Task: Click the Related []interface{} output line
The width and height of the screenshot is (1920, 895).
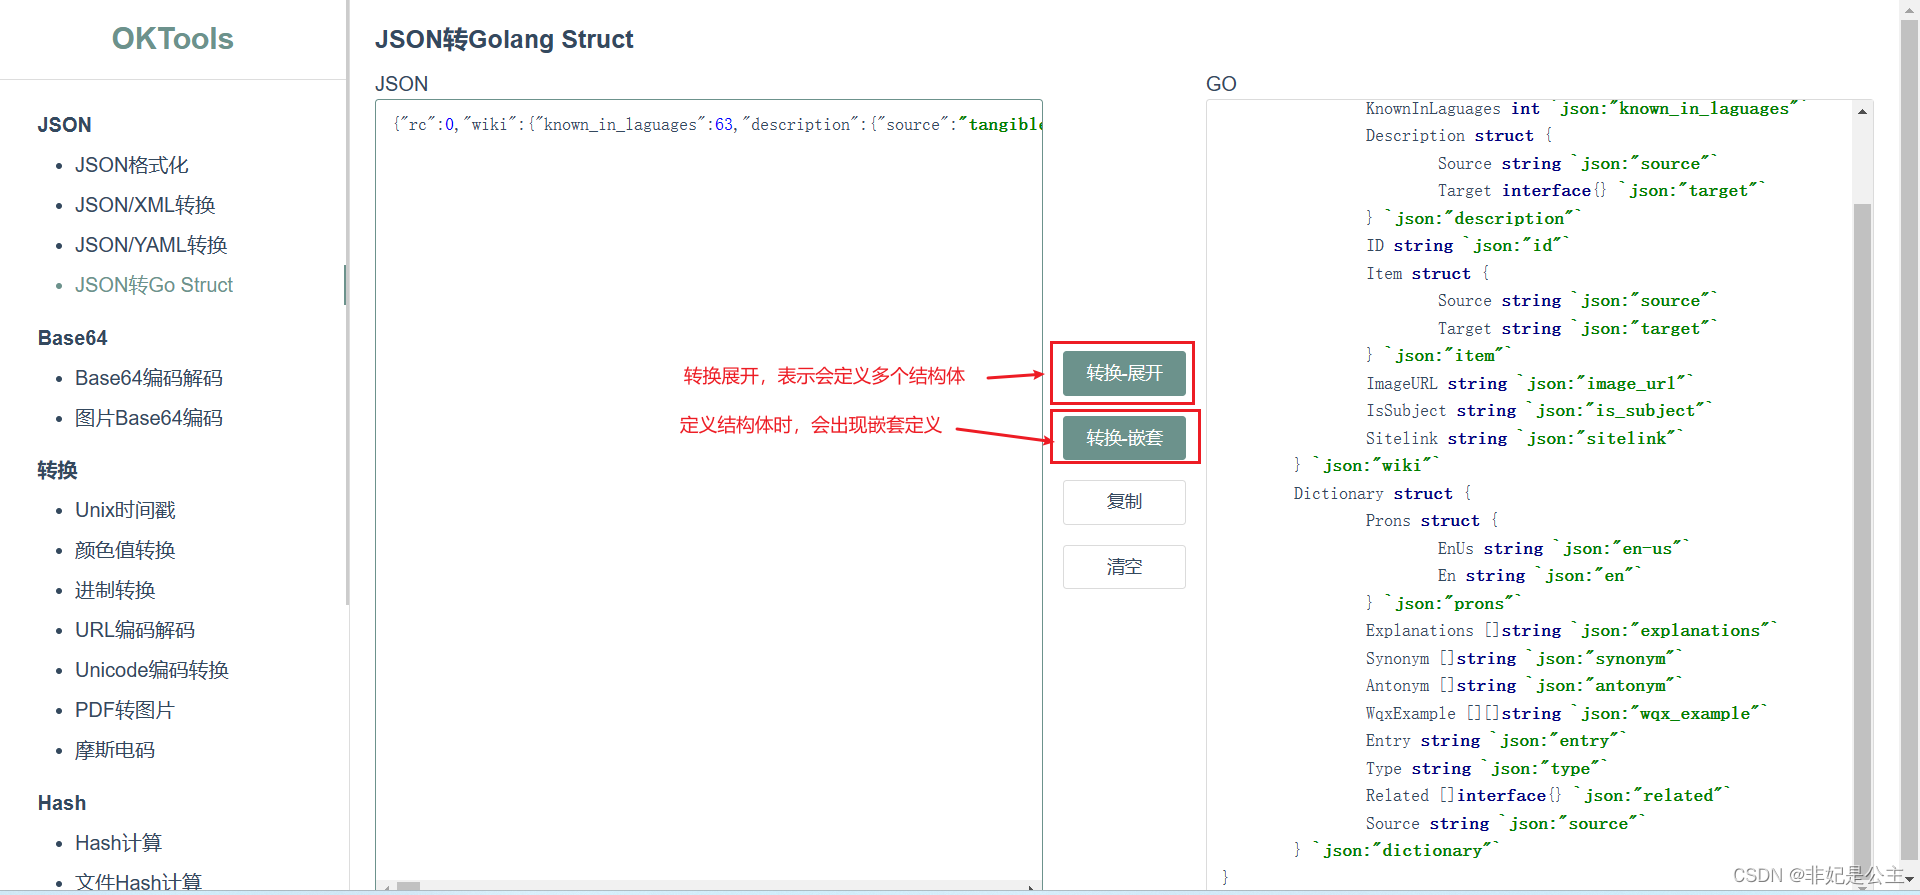Action: pyautogui.click(x=1548, y=795)
